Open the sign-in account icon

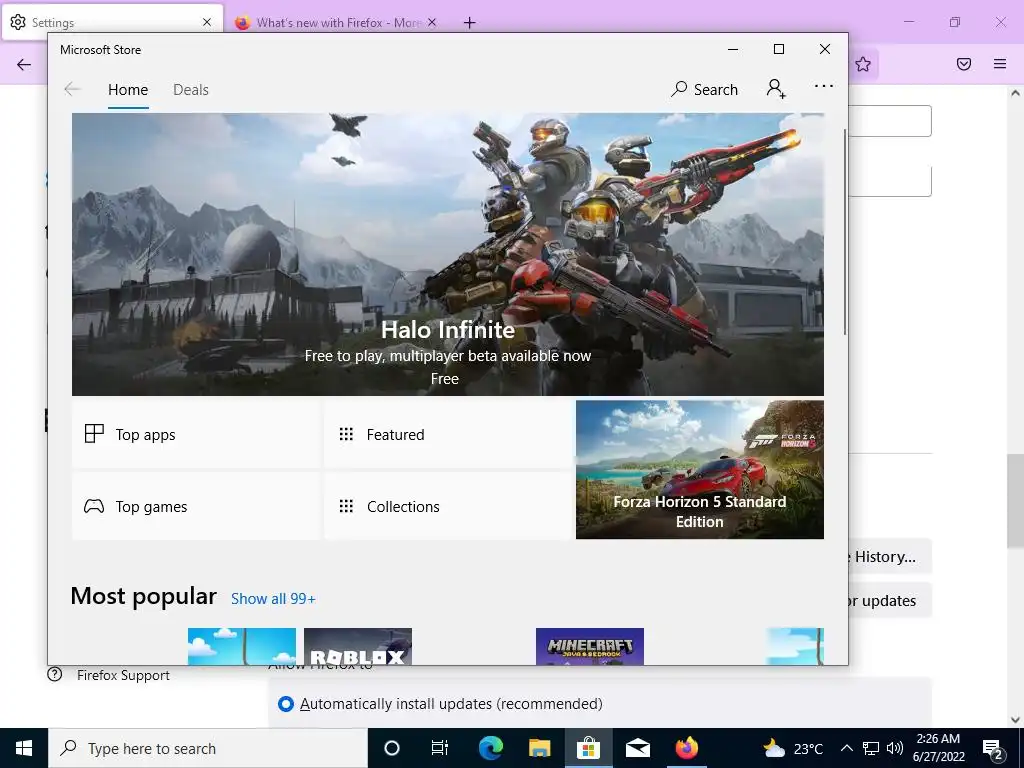tap(776, 88)
